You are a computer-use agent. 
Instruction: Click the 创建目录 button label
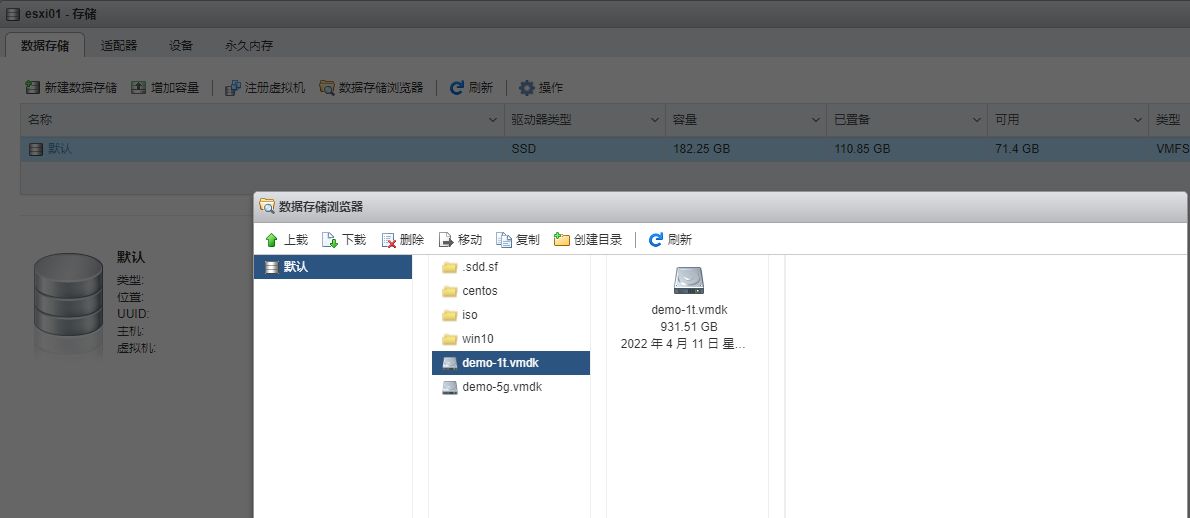click(598, 240)
